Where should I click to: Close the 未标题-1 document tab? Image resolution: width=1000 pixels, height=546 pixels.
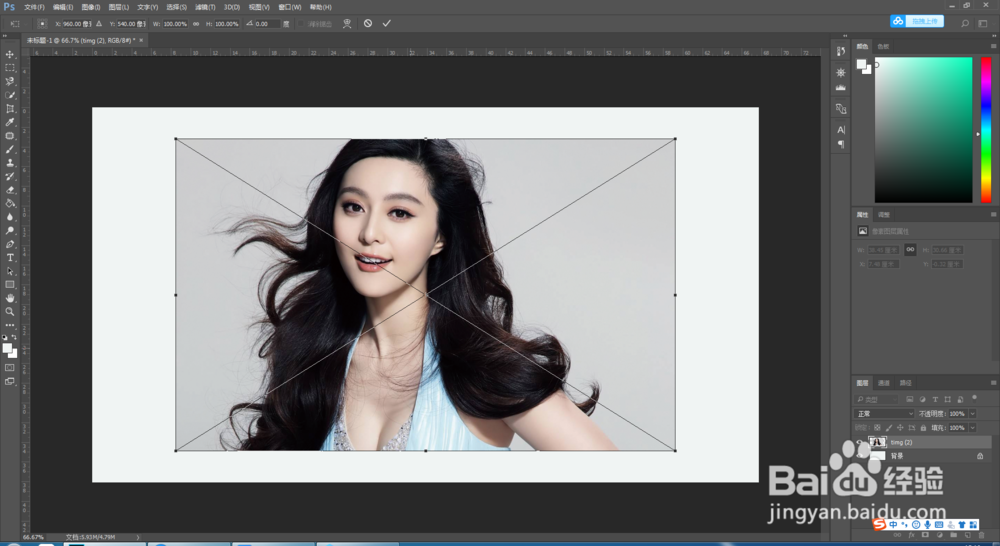point(141,40)
